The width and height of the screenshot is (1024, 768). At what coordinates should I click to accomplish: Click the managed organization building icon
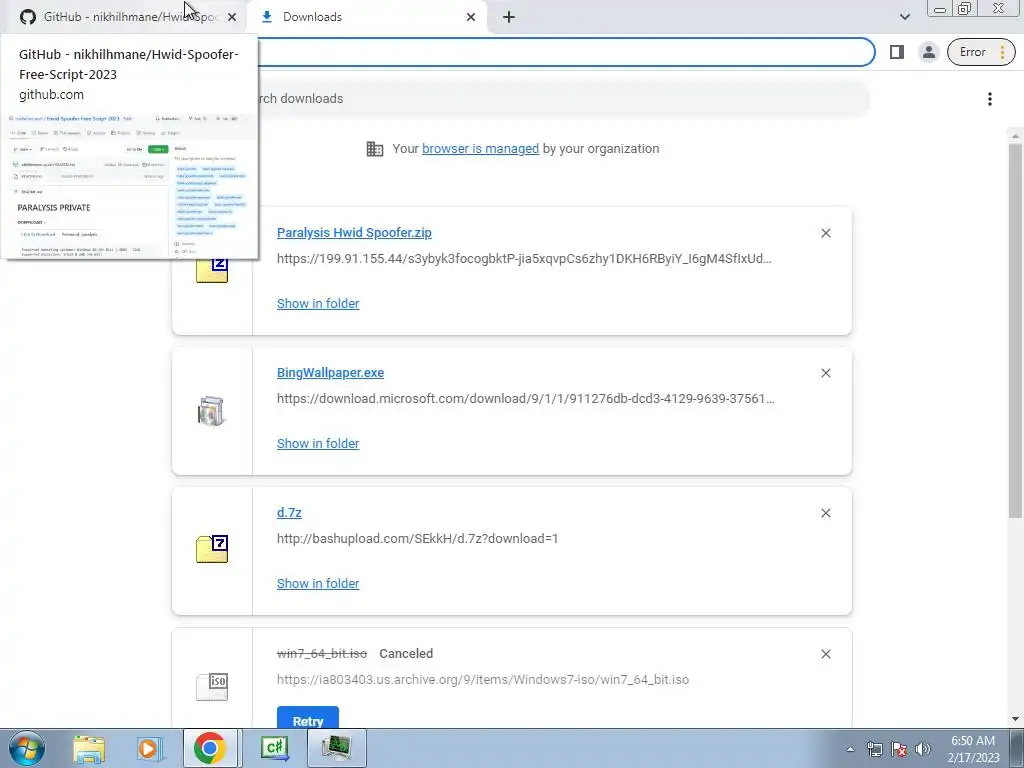[x=375, y=149]
